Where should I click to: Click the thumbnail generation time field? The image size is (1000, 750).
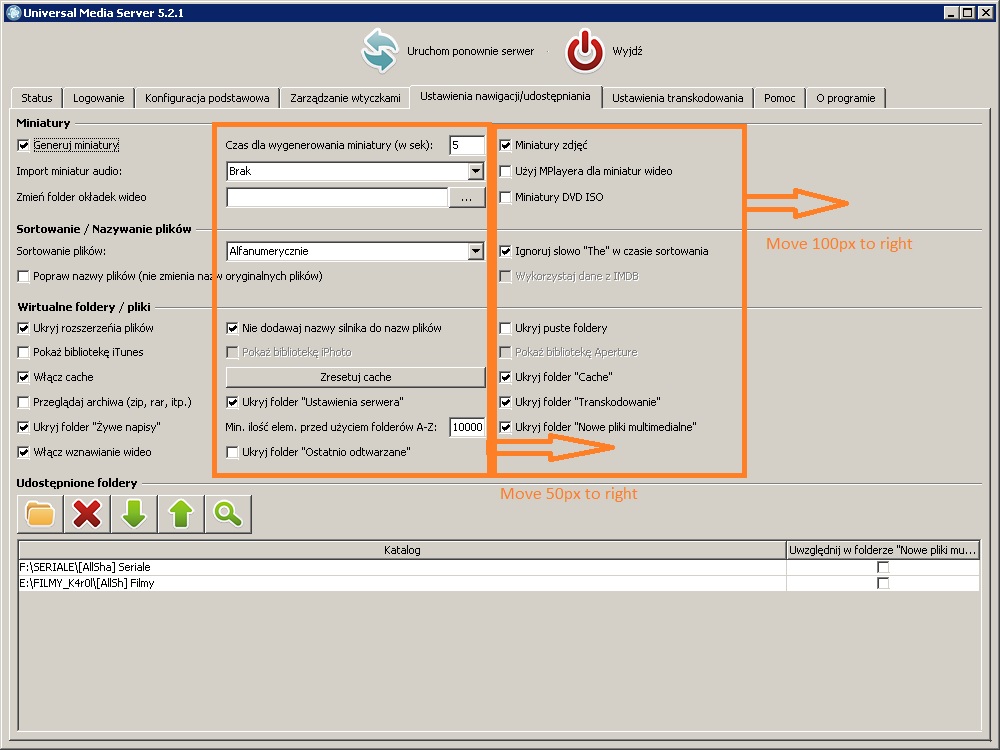pyautogui.click(x=467, y=145)
